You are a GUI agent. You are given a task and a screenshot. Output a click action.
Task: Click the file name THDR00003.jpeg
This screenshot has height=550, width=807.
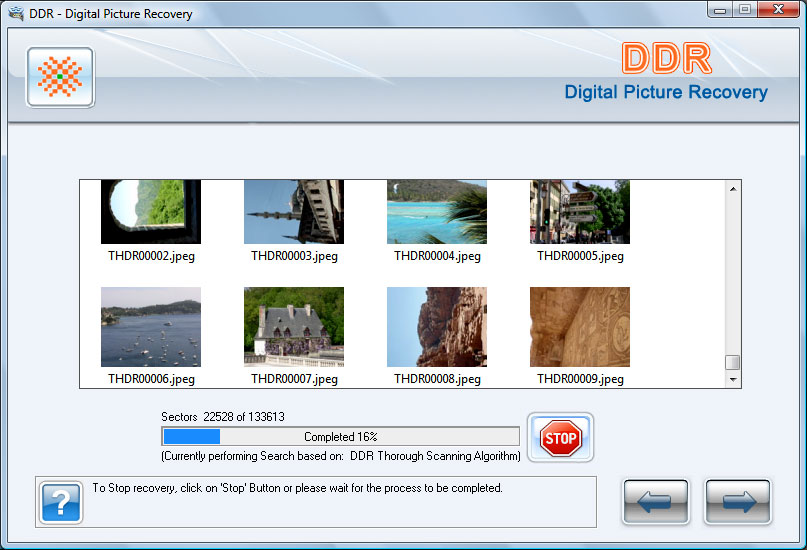(x=294, y=256)
